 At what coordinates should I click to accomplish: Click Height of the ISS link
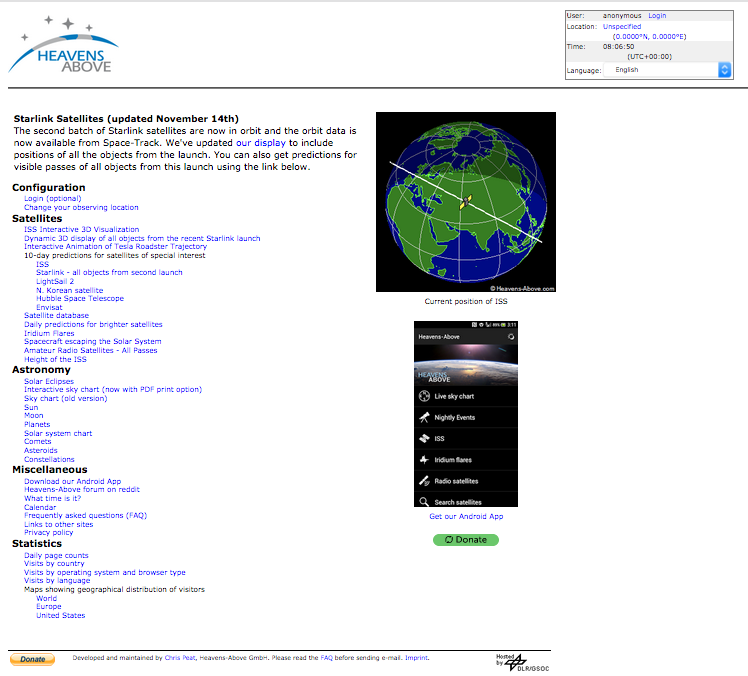tap(55, 360)
